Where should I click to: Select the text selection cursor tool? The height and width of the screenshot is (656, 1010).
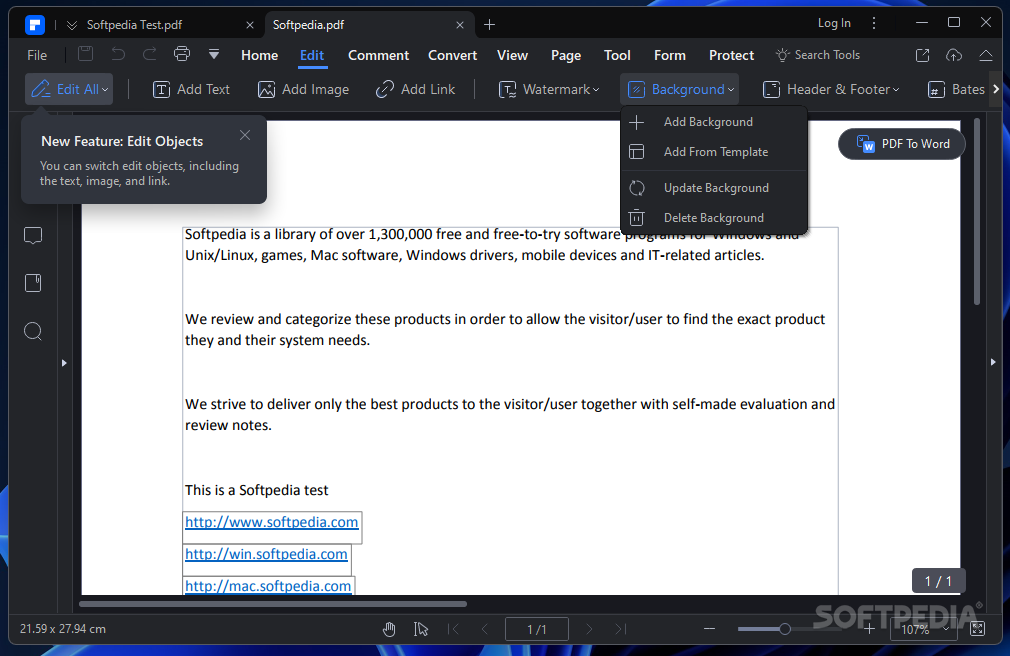coord(421,629)
